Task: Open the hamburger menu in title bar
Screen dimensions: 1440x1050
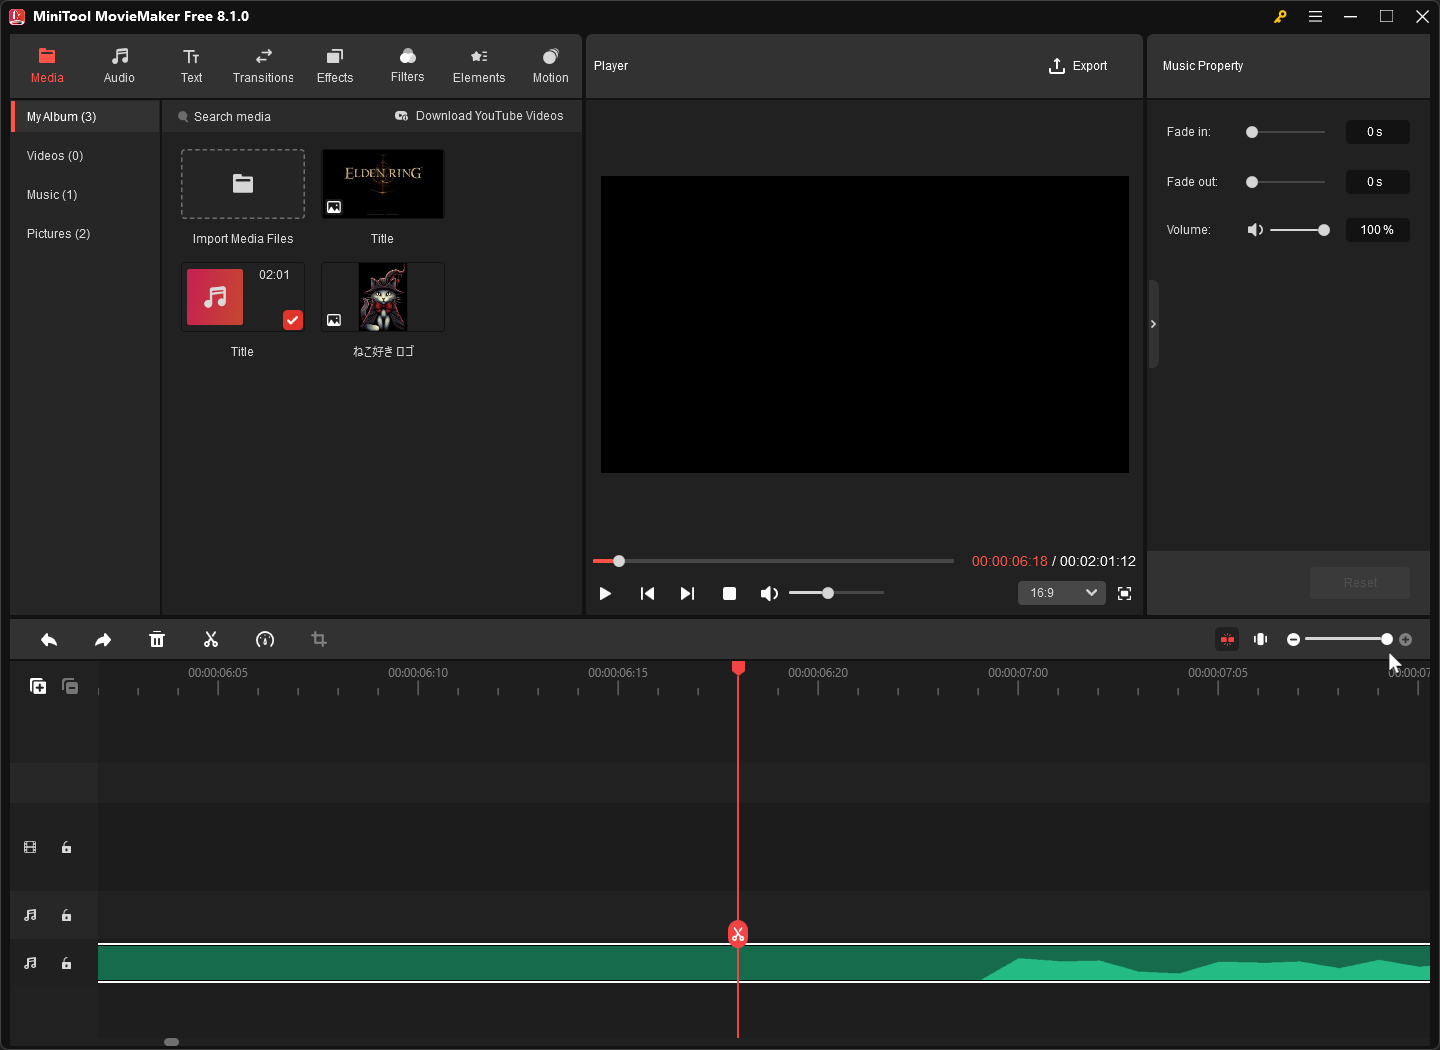Action: tap(1315, 16)
